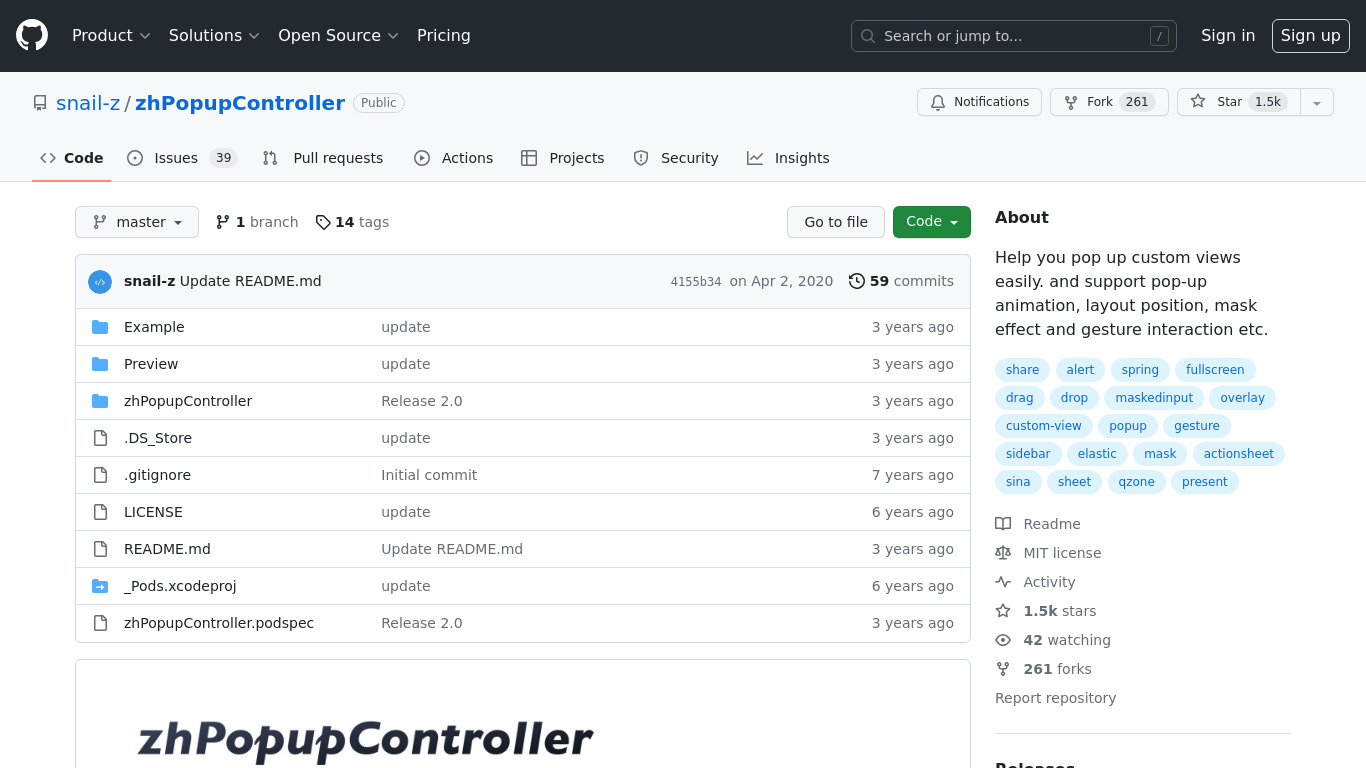Screen dimensions: 1366x768
Task: Open the zhPopupController repository title link
Action: point(240,103)
